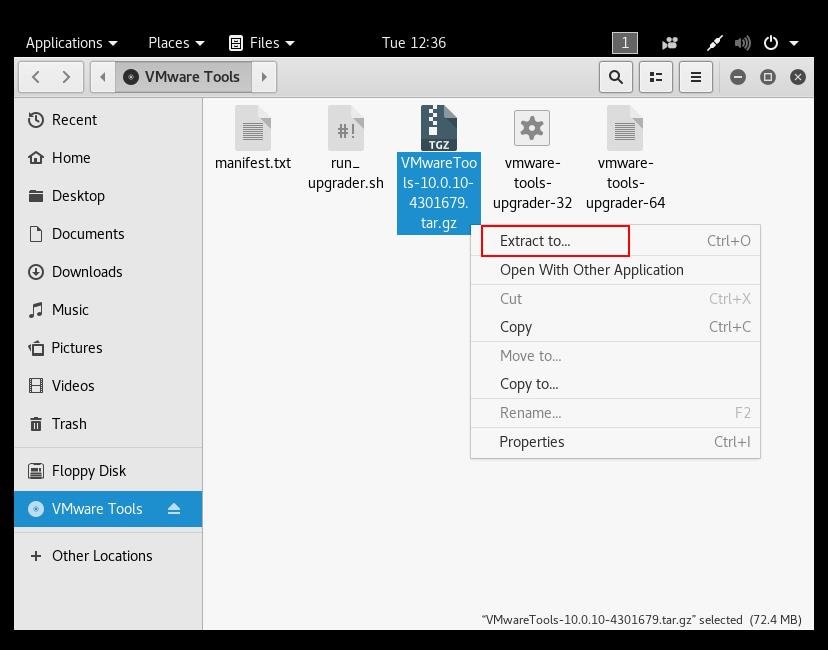The height and width of the screenshot is (650, 828).
Task: Select the TGZ archive file icon
Action: coord(439,128)
